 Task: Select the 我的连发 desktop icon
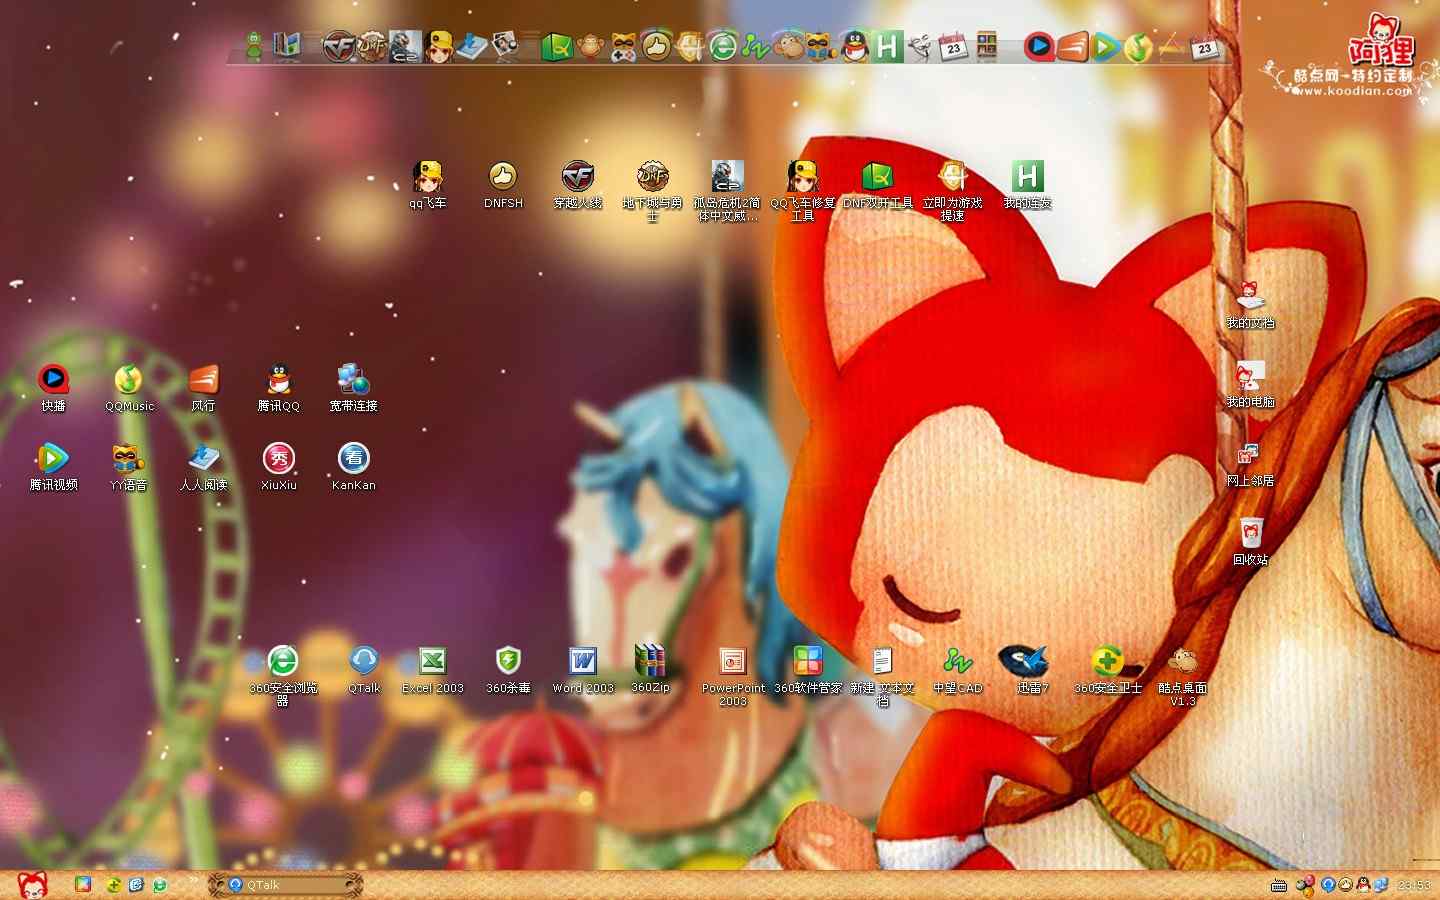[1028, 185]
